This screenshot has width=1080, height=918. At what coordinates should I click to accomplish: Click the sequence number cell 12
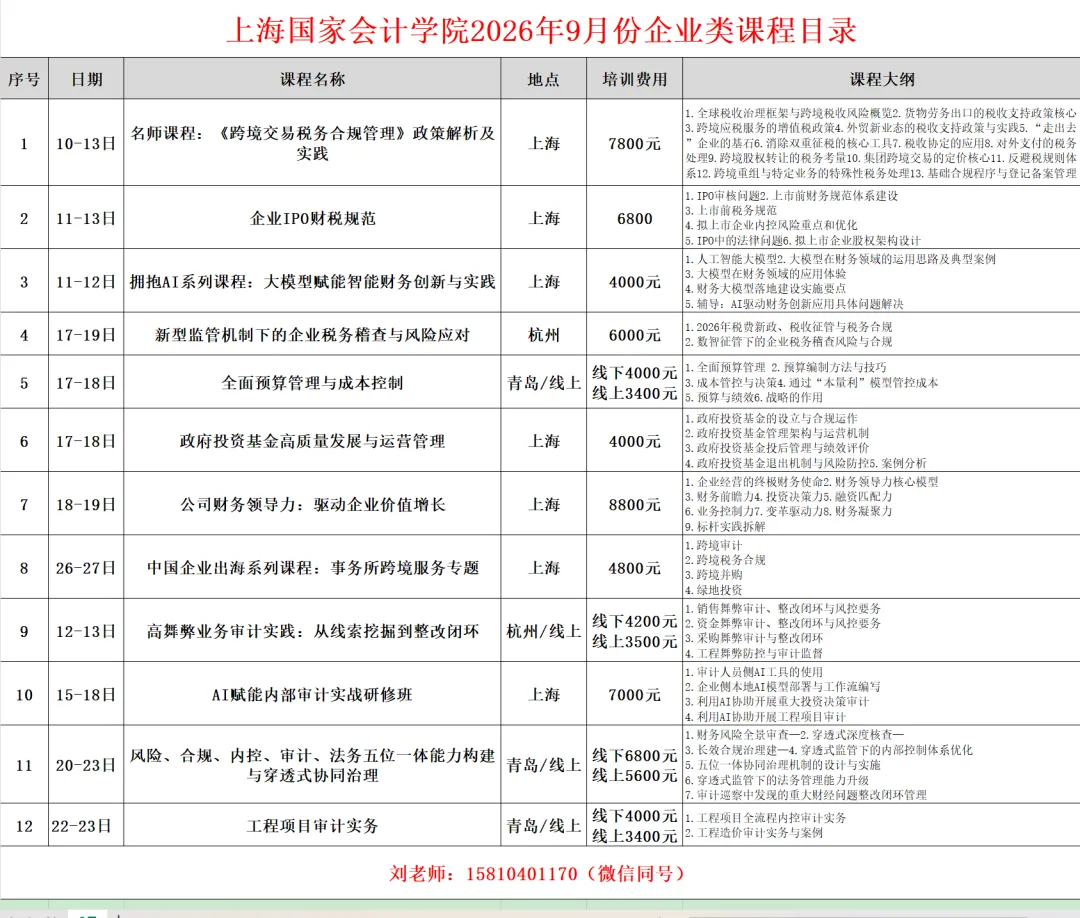(x=24, y=825)
